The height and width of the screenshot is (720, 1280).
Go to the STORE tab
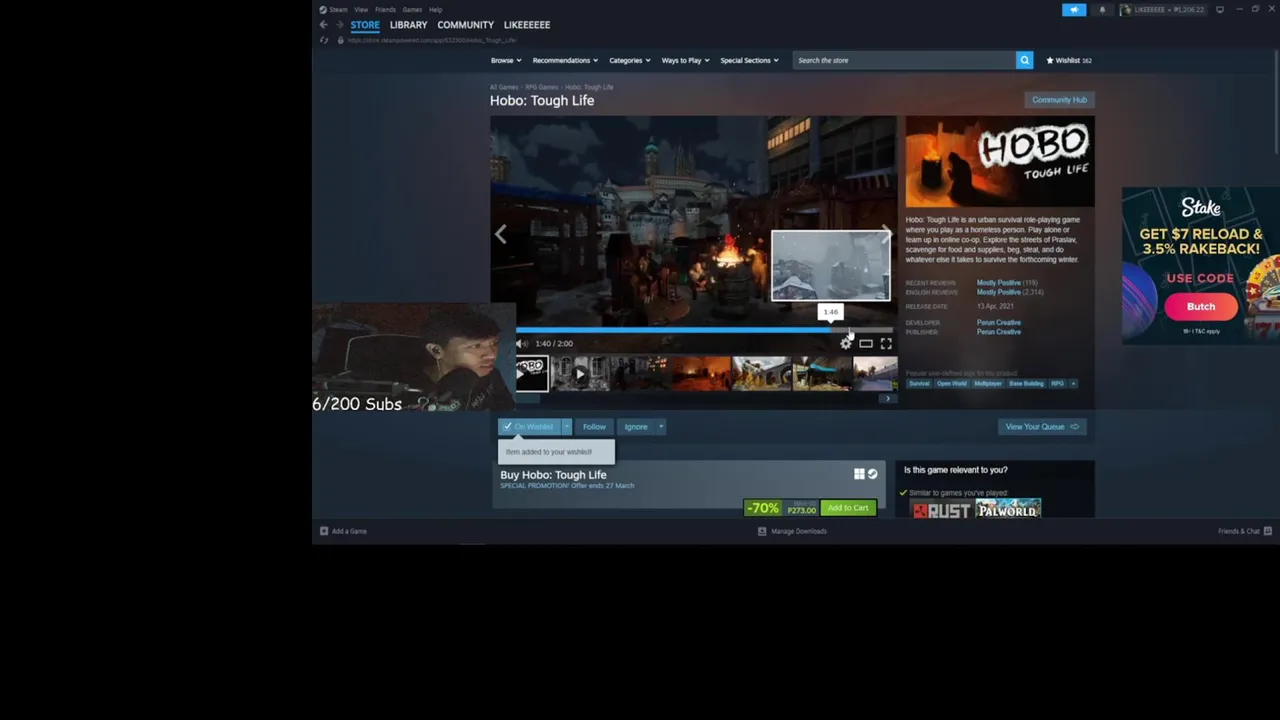365,25
